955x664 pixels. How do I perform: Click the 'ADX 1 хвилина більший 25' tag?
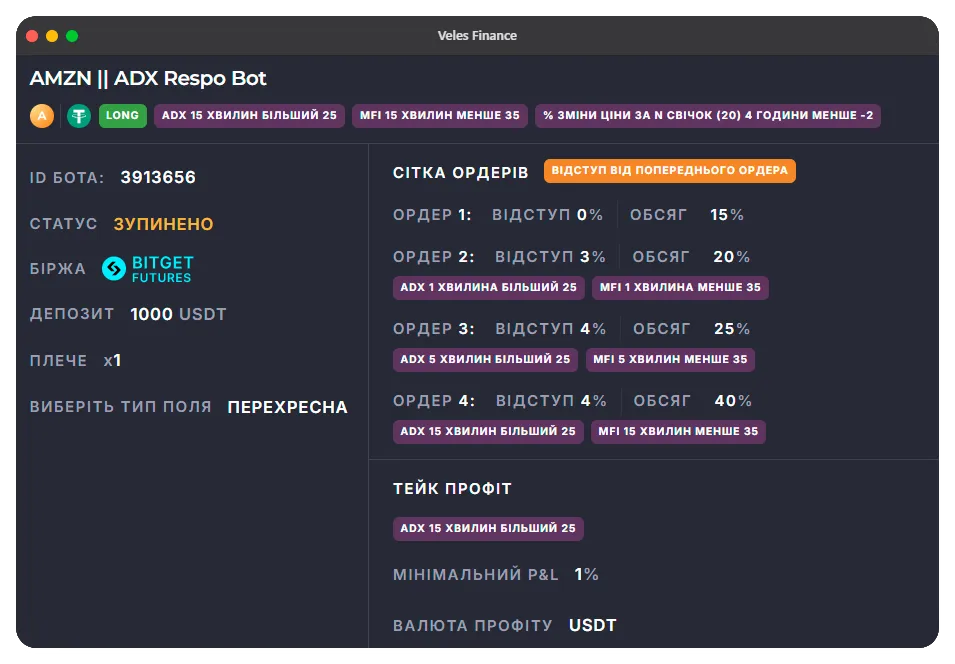pos(488,288)
